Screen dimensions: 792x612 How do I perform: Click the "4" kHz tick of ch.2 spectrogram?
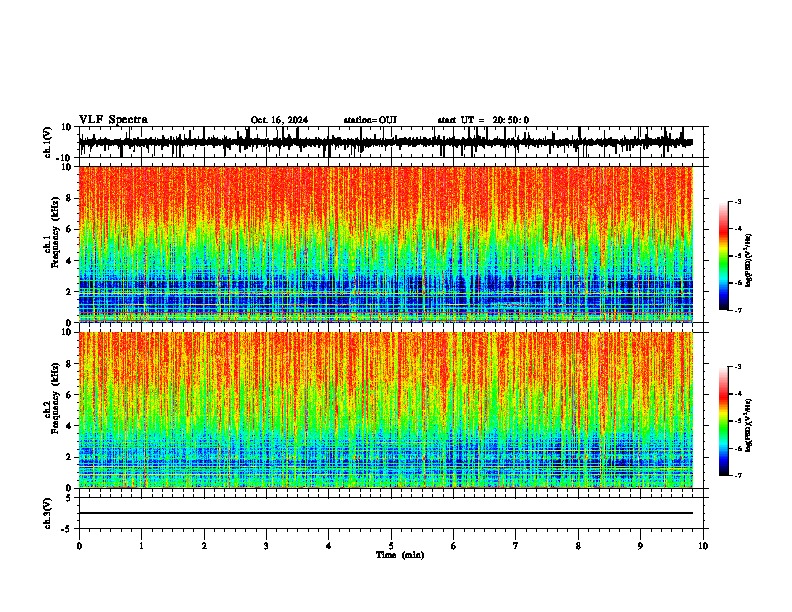pyautogui.click(x=69, y=426)
